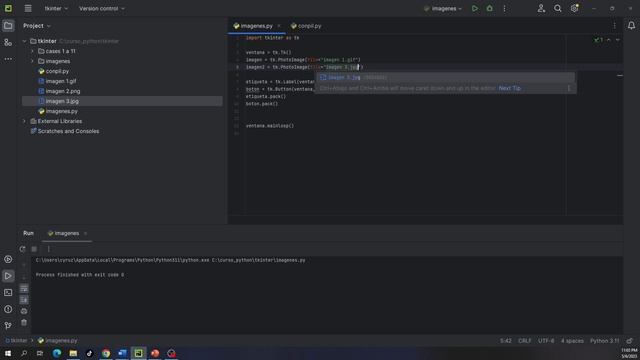The image size is (640, 360).
Task: Expand the 'cases 1 a 11' folder
Action: click(x=33, y=51)
